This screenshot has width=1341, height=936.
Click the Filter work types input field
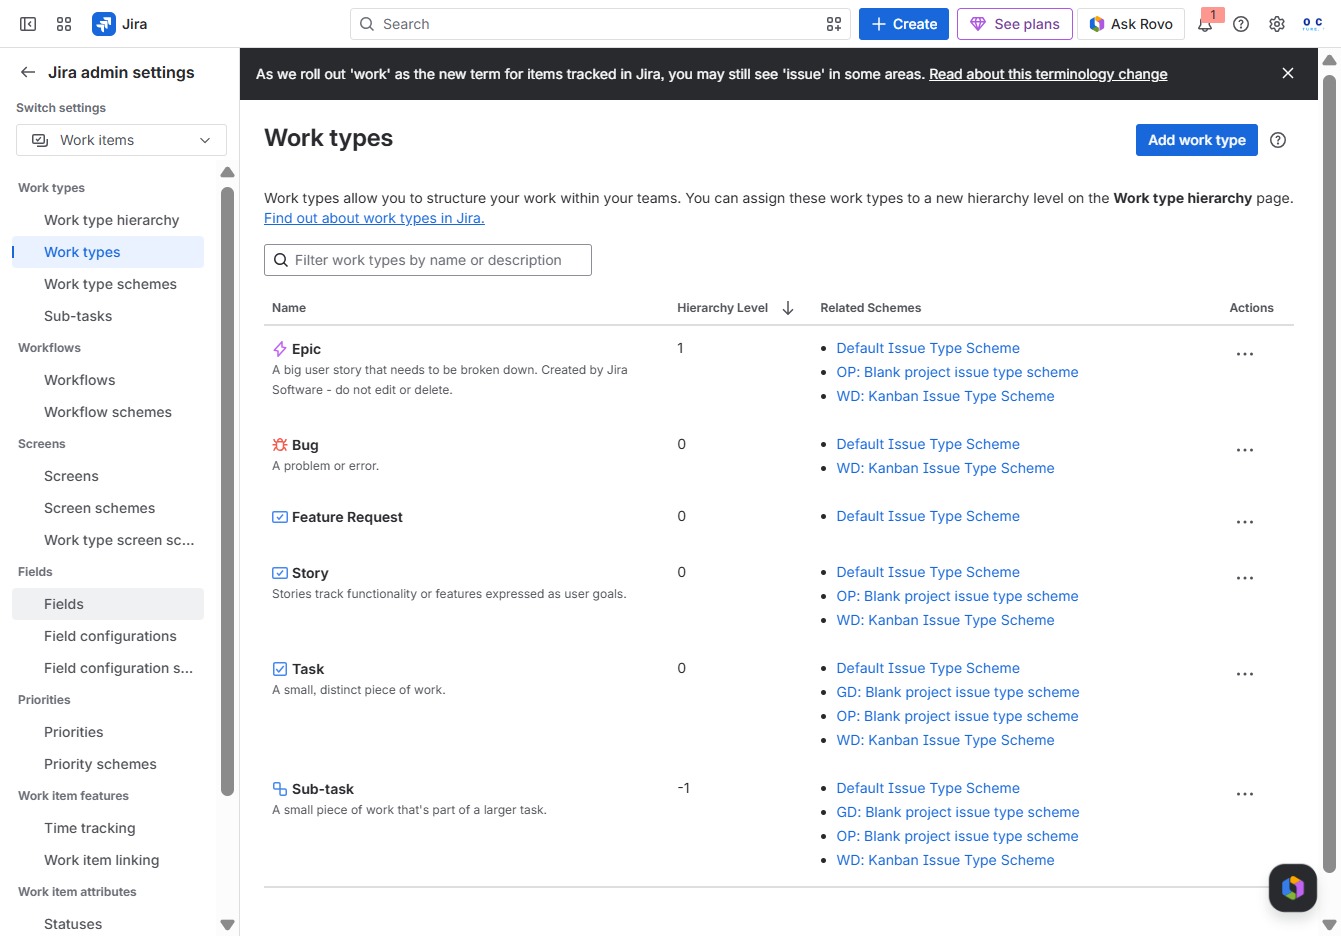[428, 260]
